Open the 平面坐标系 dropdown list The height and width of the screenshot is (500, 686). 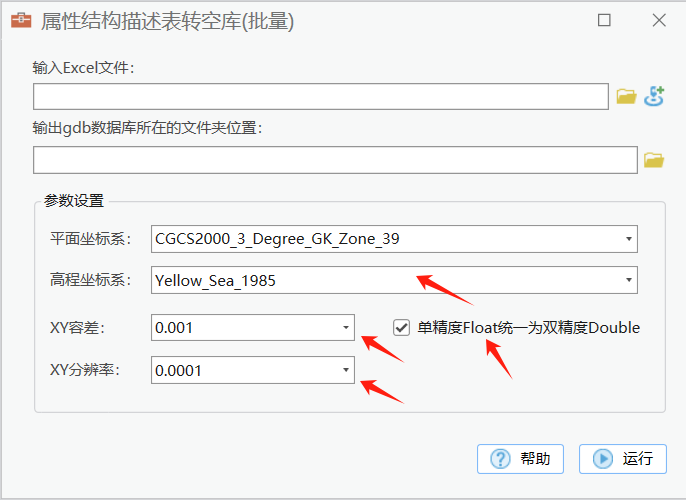(629, 239)
